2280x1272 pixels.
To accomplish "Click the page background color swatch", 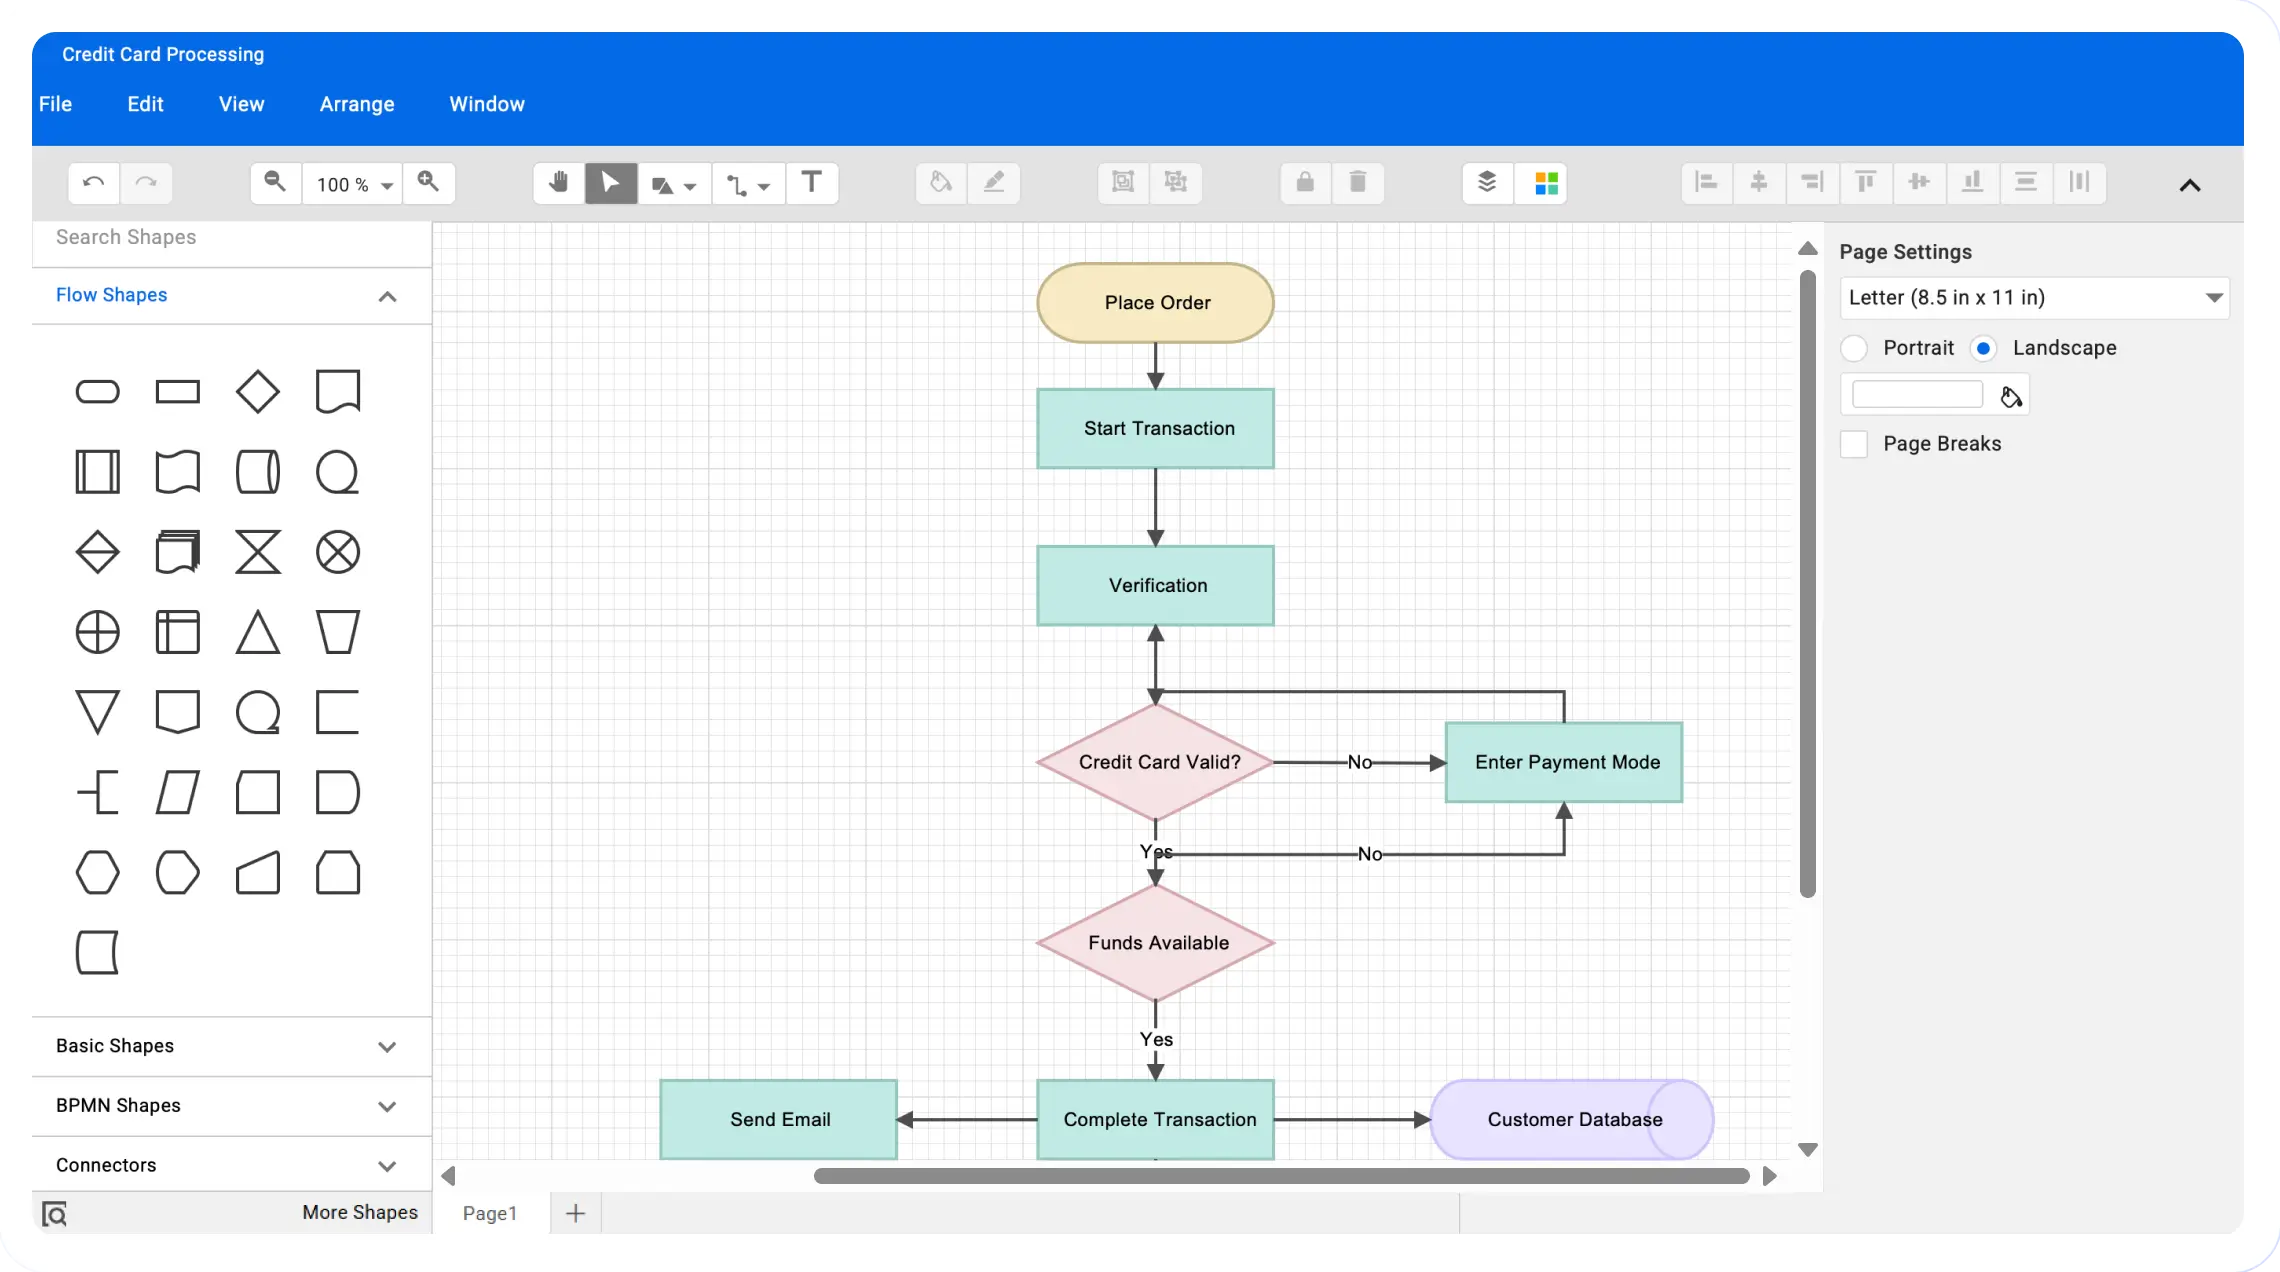I will click(x=1917, y=395).
